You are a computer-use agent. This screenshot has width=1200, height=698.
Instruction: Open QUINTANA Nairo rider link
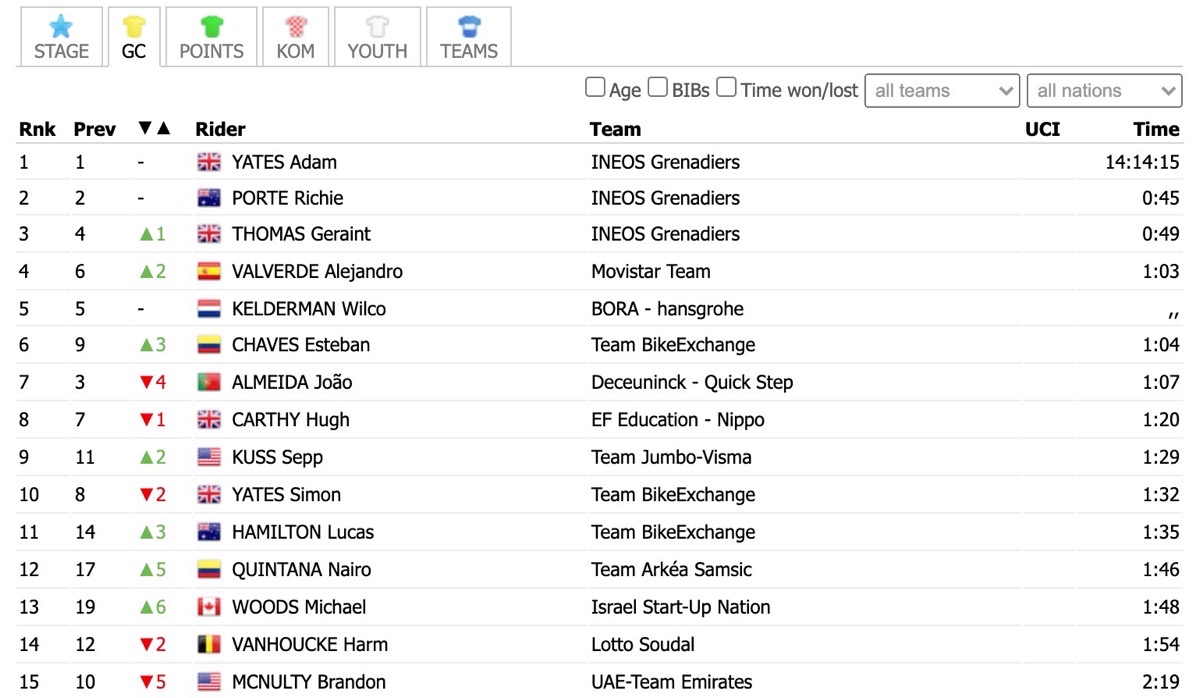[x=301, y=570]
